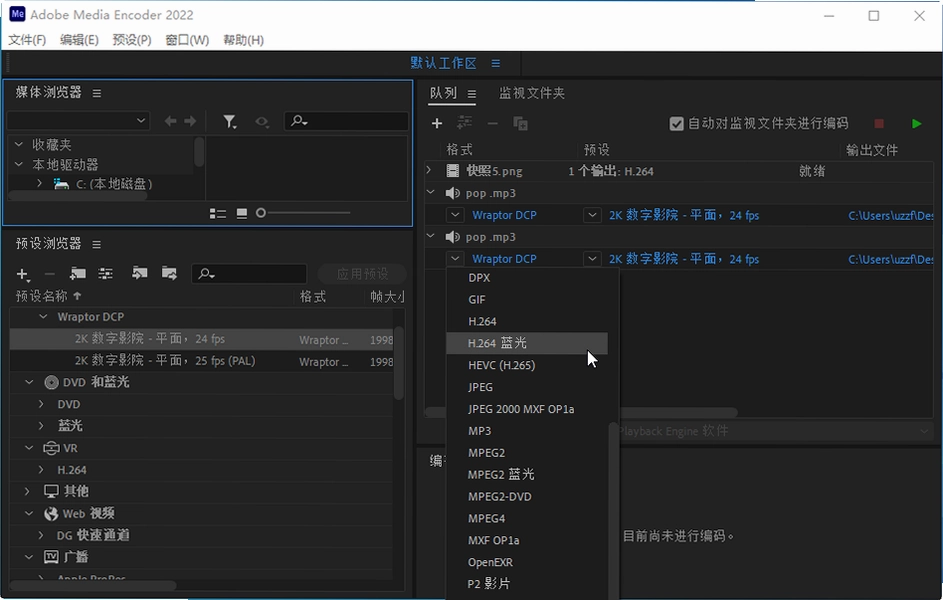This screenshot has width=943, height=600.
Task: Open the Queue panel menu icon
Action: click(x=472, y=94)
